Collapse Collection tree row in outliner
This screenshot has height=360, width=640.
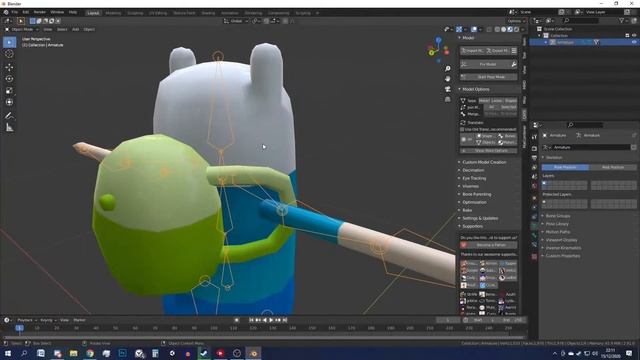[x=540, y=36]
